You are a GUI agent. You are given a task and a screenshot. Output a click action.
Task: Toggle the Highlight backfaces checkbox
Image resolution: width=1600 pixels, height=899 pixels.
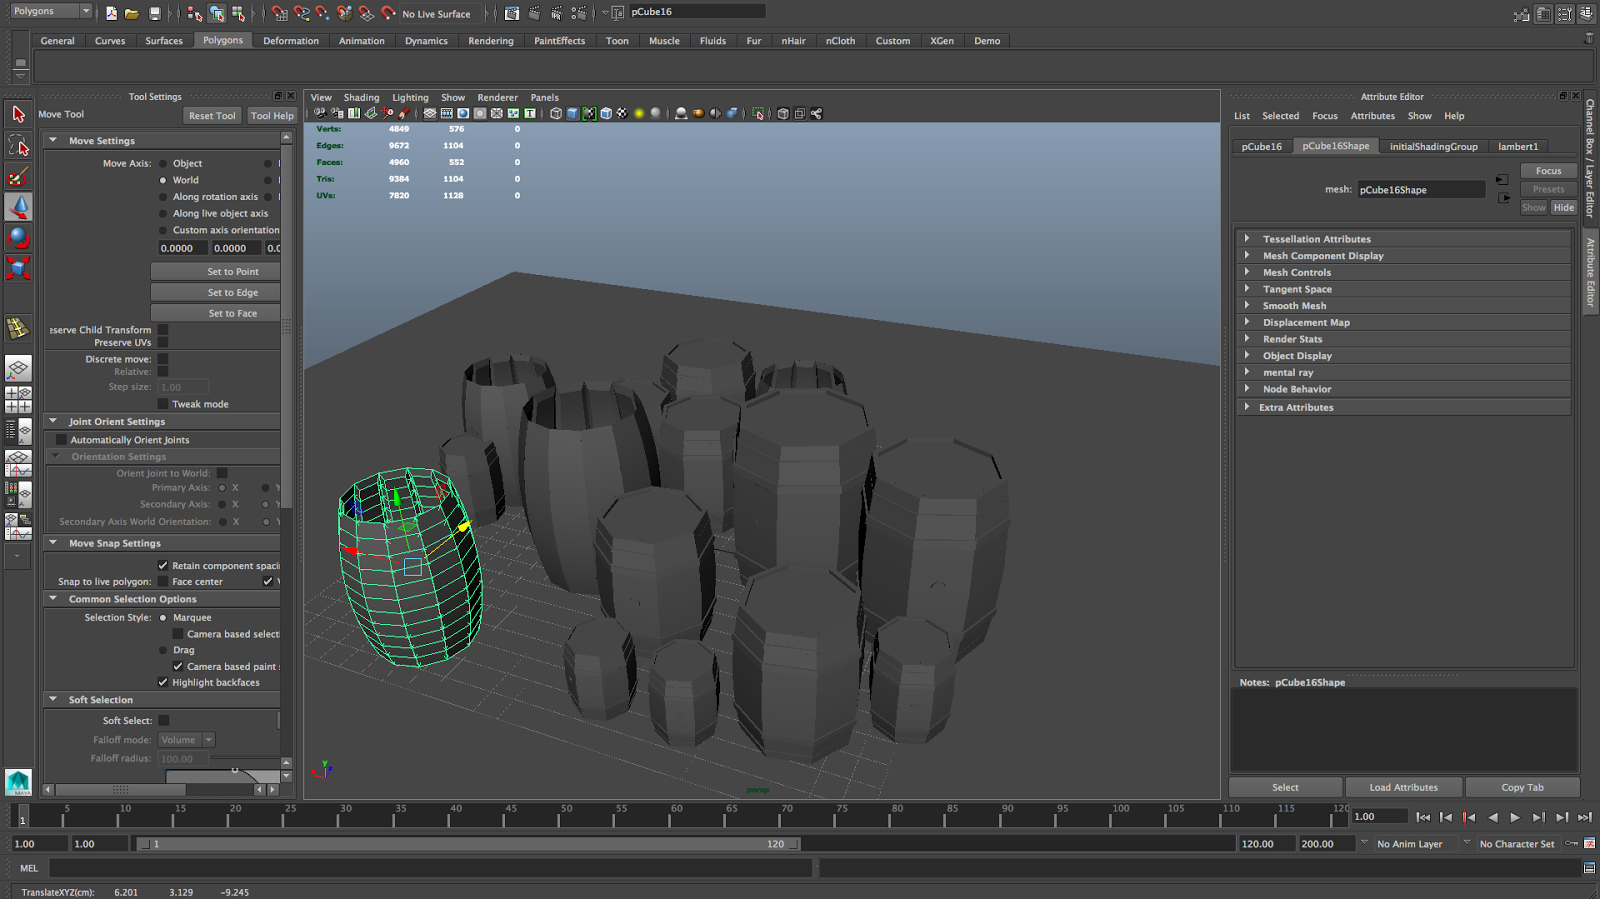[x=163, y=683]
